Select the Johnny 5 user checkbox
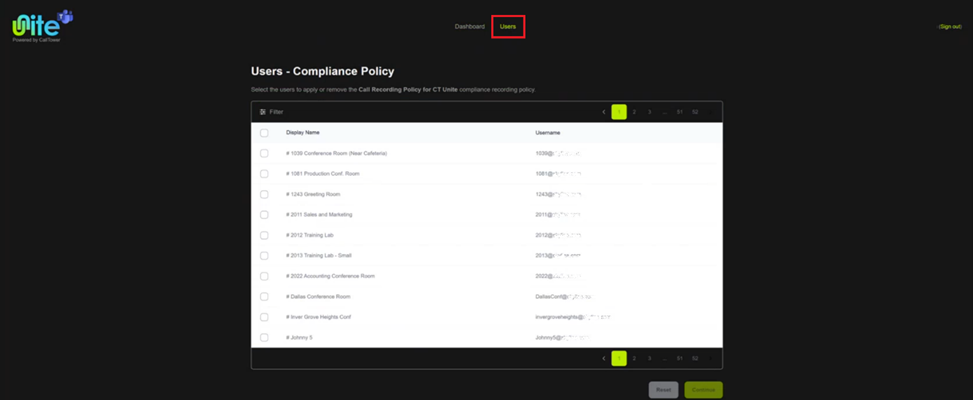Viewport: 973px width, 400px height. coord(264,337)
